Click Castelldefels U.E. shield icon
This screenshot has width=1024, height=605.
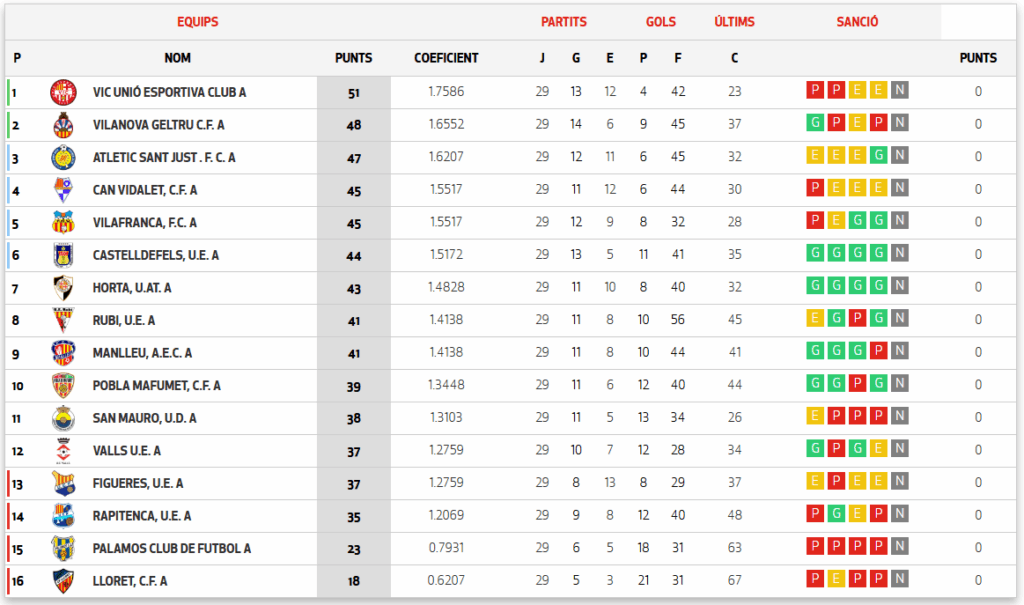point(63,255)
